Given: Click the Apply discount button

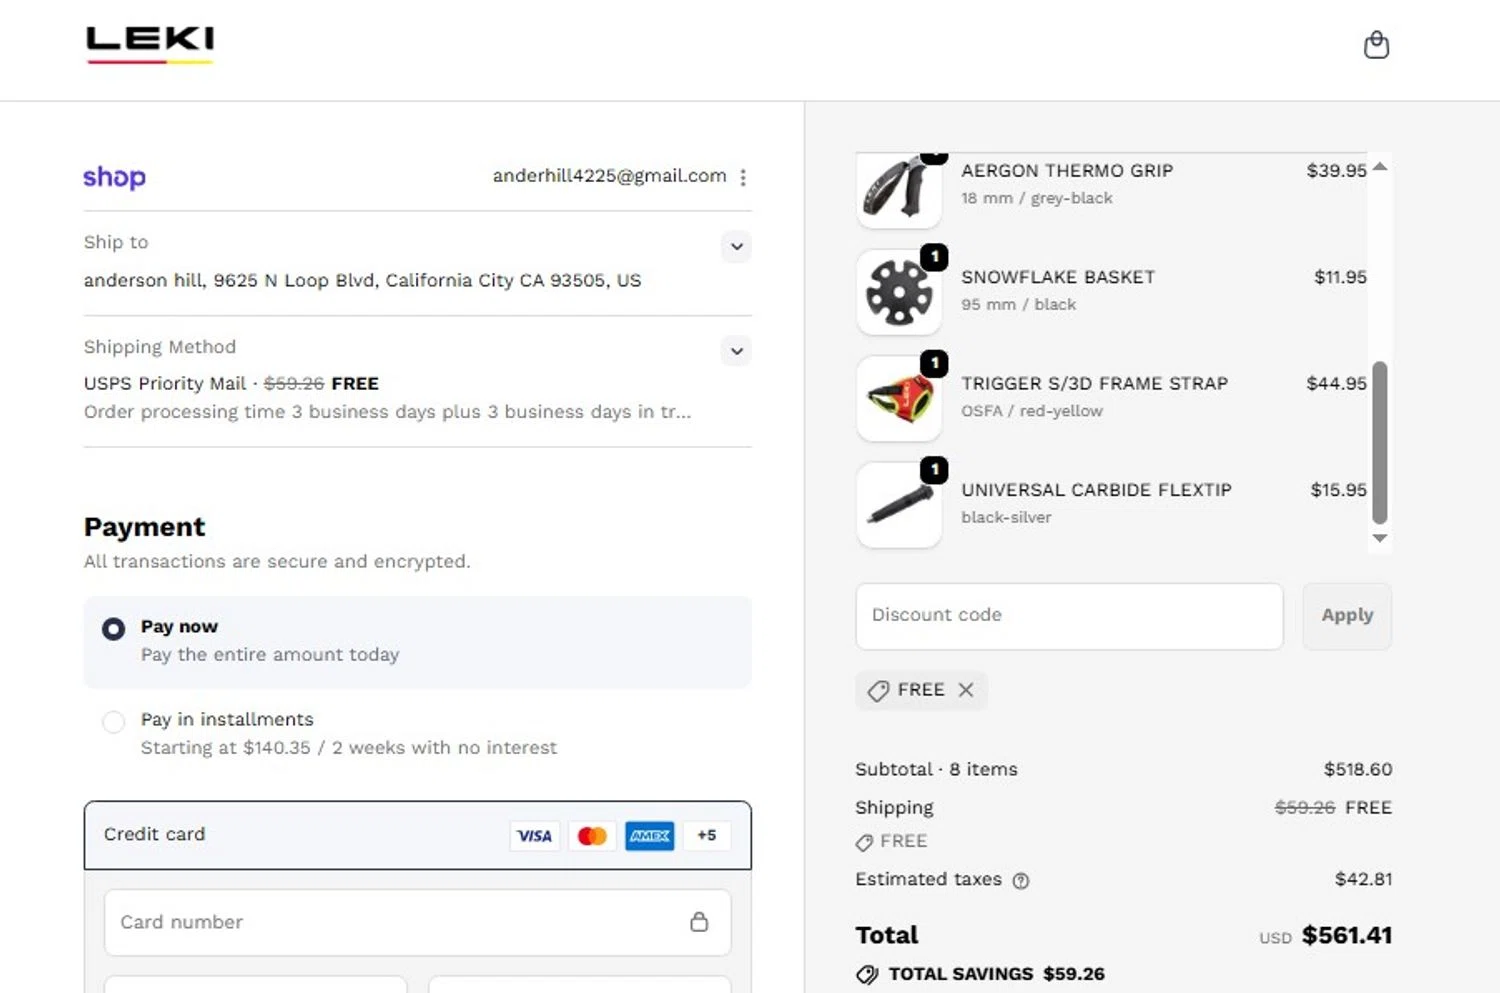Looking at the screenshot, I should click(1347, 616).
